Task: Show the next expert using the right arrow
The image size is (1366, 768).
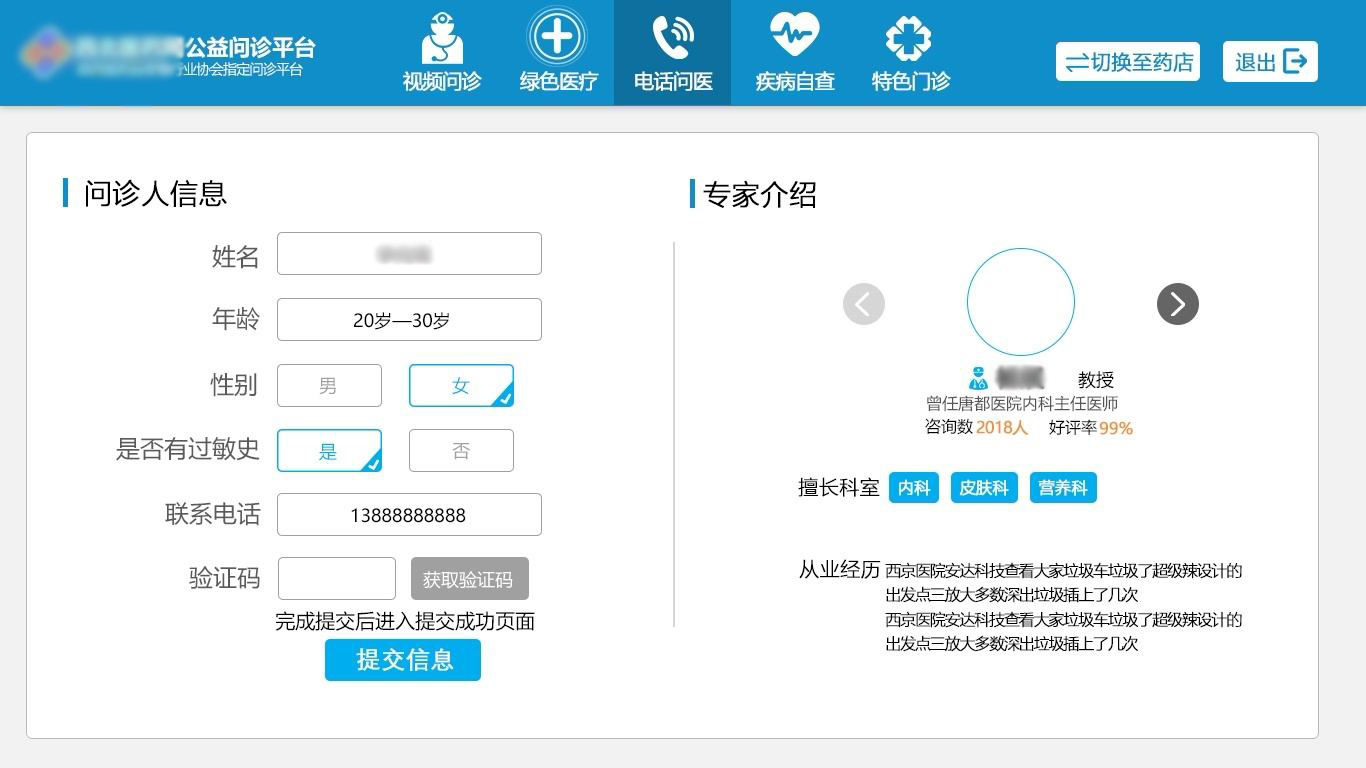Action: [x=1177, y=303]
